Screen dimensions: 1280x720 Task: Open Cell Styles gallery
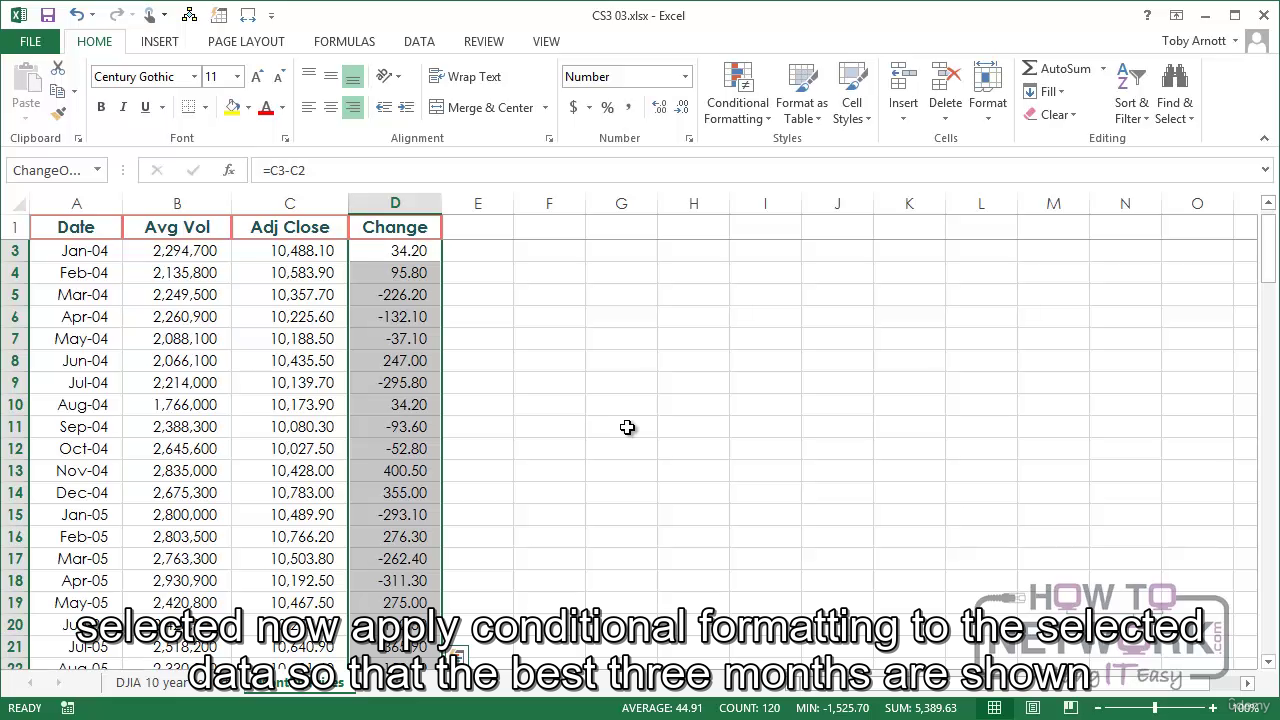click(852, 94)
